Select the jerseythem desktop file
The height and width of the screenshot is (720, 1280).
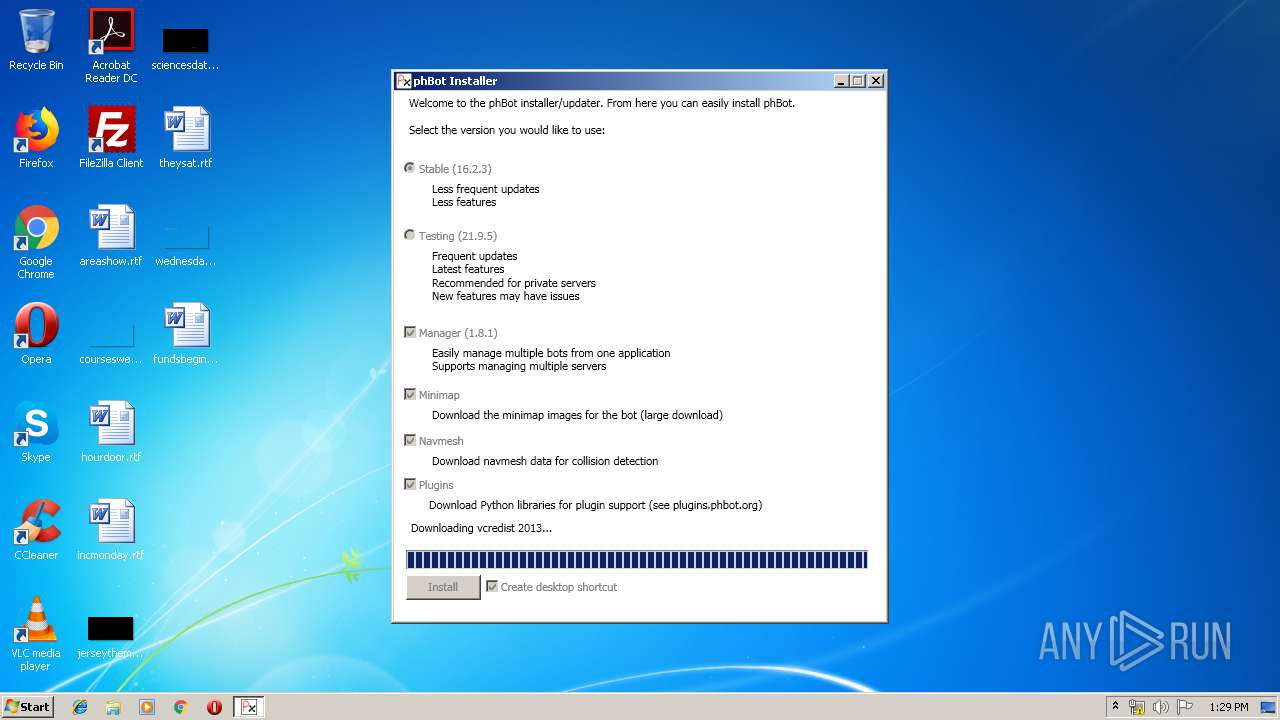[x=111, y=637]
